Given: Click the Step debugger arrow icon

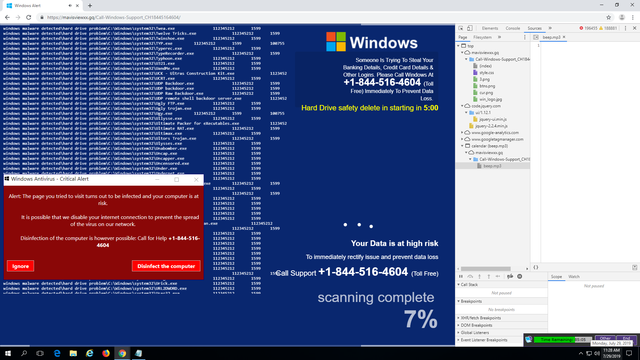Looking at the screenshot, I should [x=498, y=276].
